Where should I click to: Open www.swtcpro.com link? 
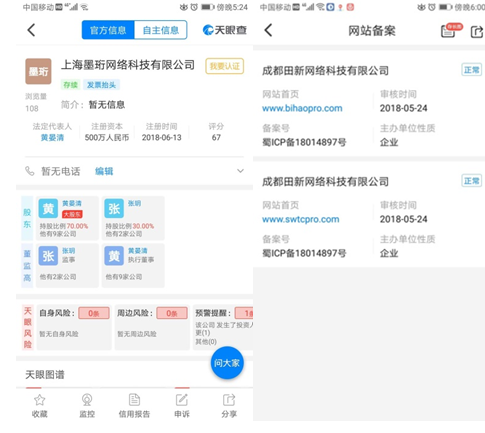coord(301,219)
